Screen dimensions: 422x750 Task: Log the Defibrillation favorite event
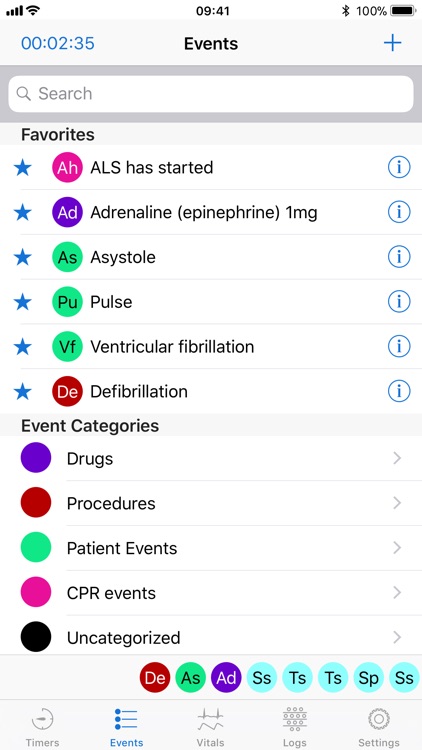pos(211,391)
